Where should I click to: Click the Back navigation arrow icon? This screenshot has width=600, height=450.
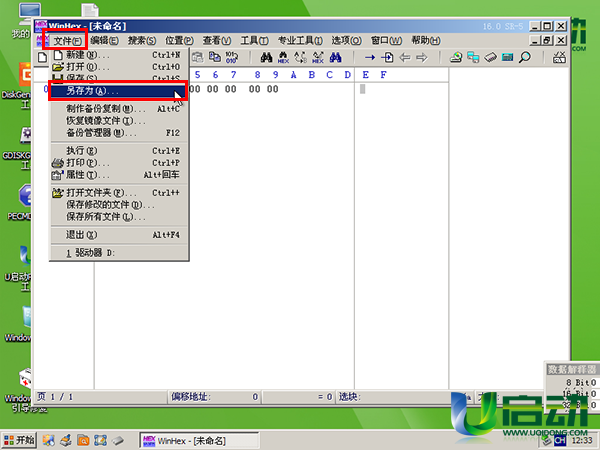[404, 58]
